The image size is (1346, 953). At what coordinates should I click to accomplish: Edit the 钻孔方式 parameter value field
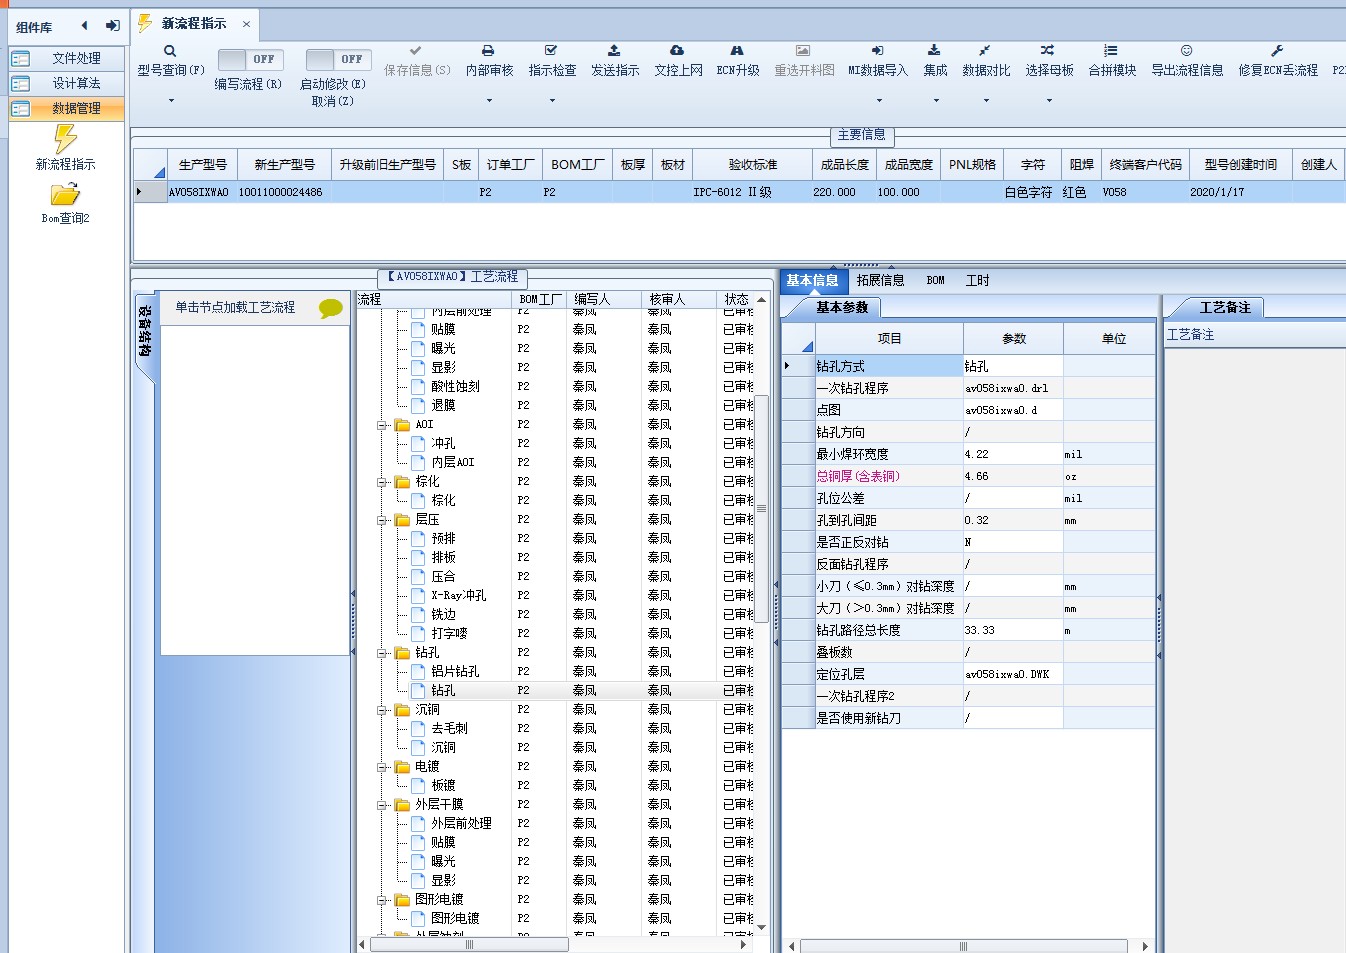(x=1012, y=367)
